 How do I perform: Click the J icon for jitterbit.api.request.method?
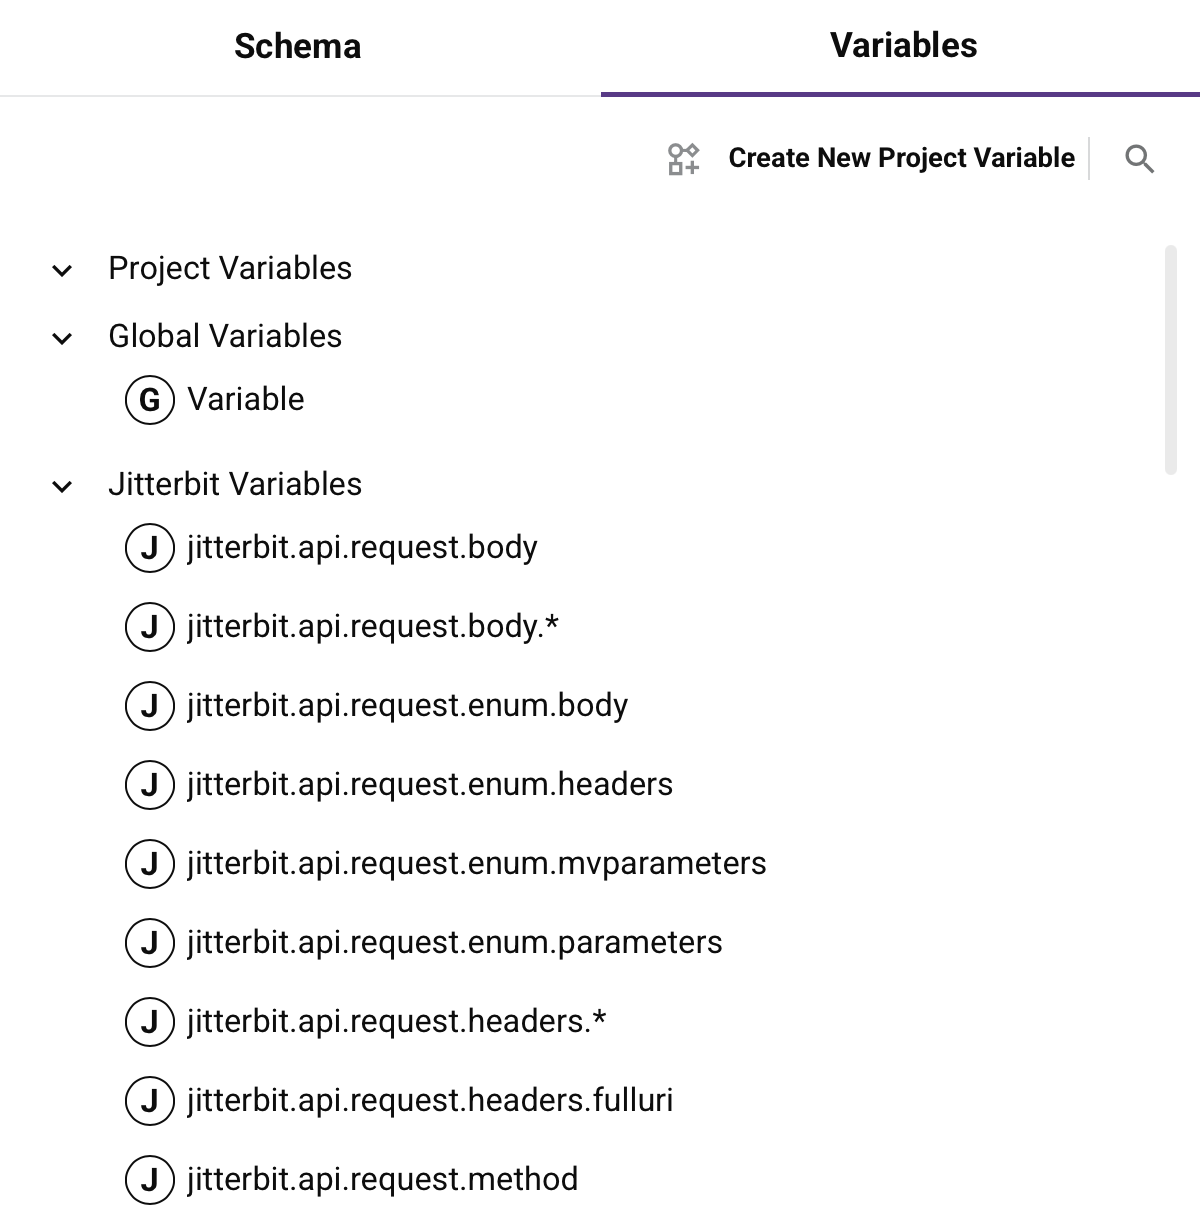(x=149, y=1180)
